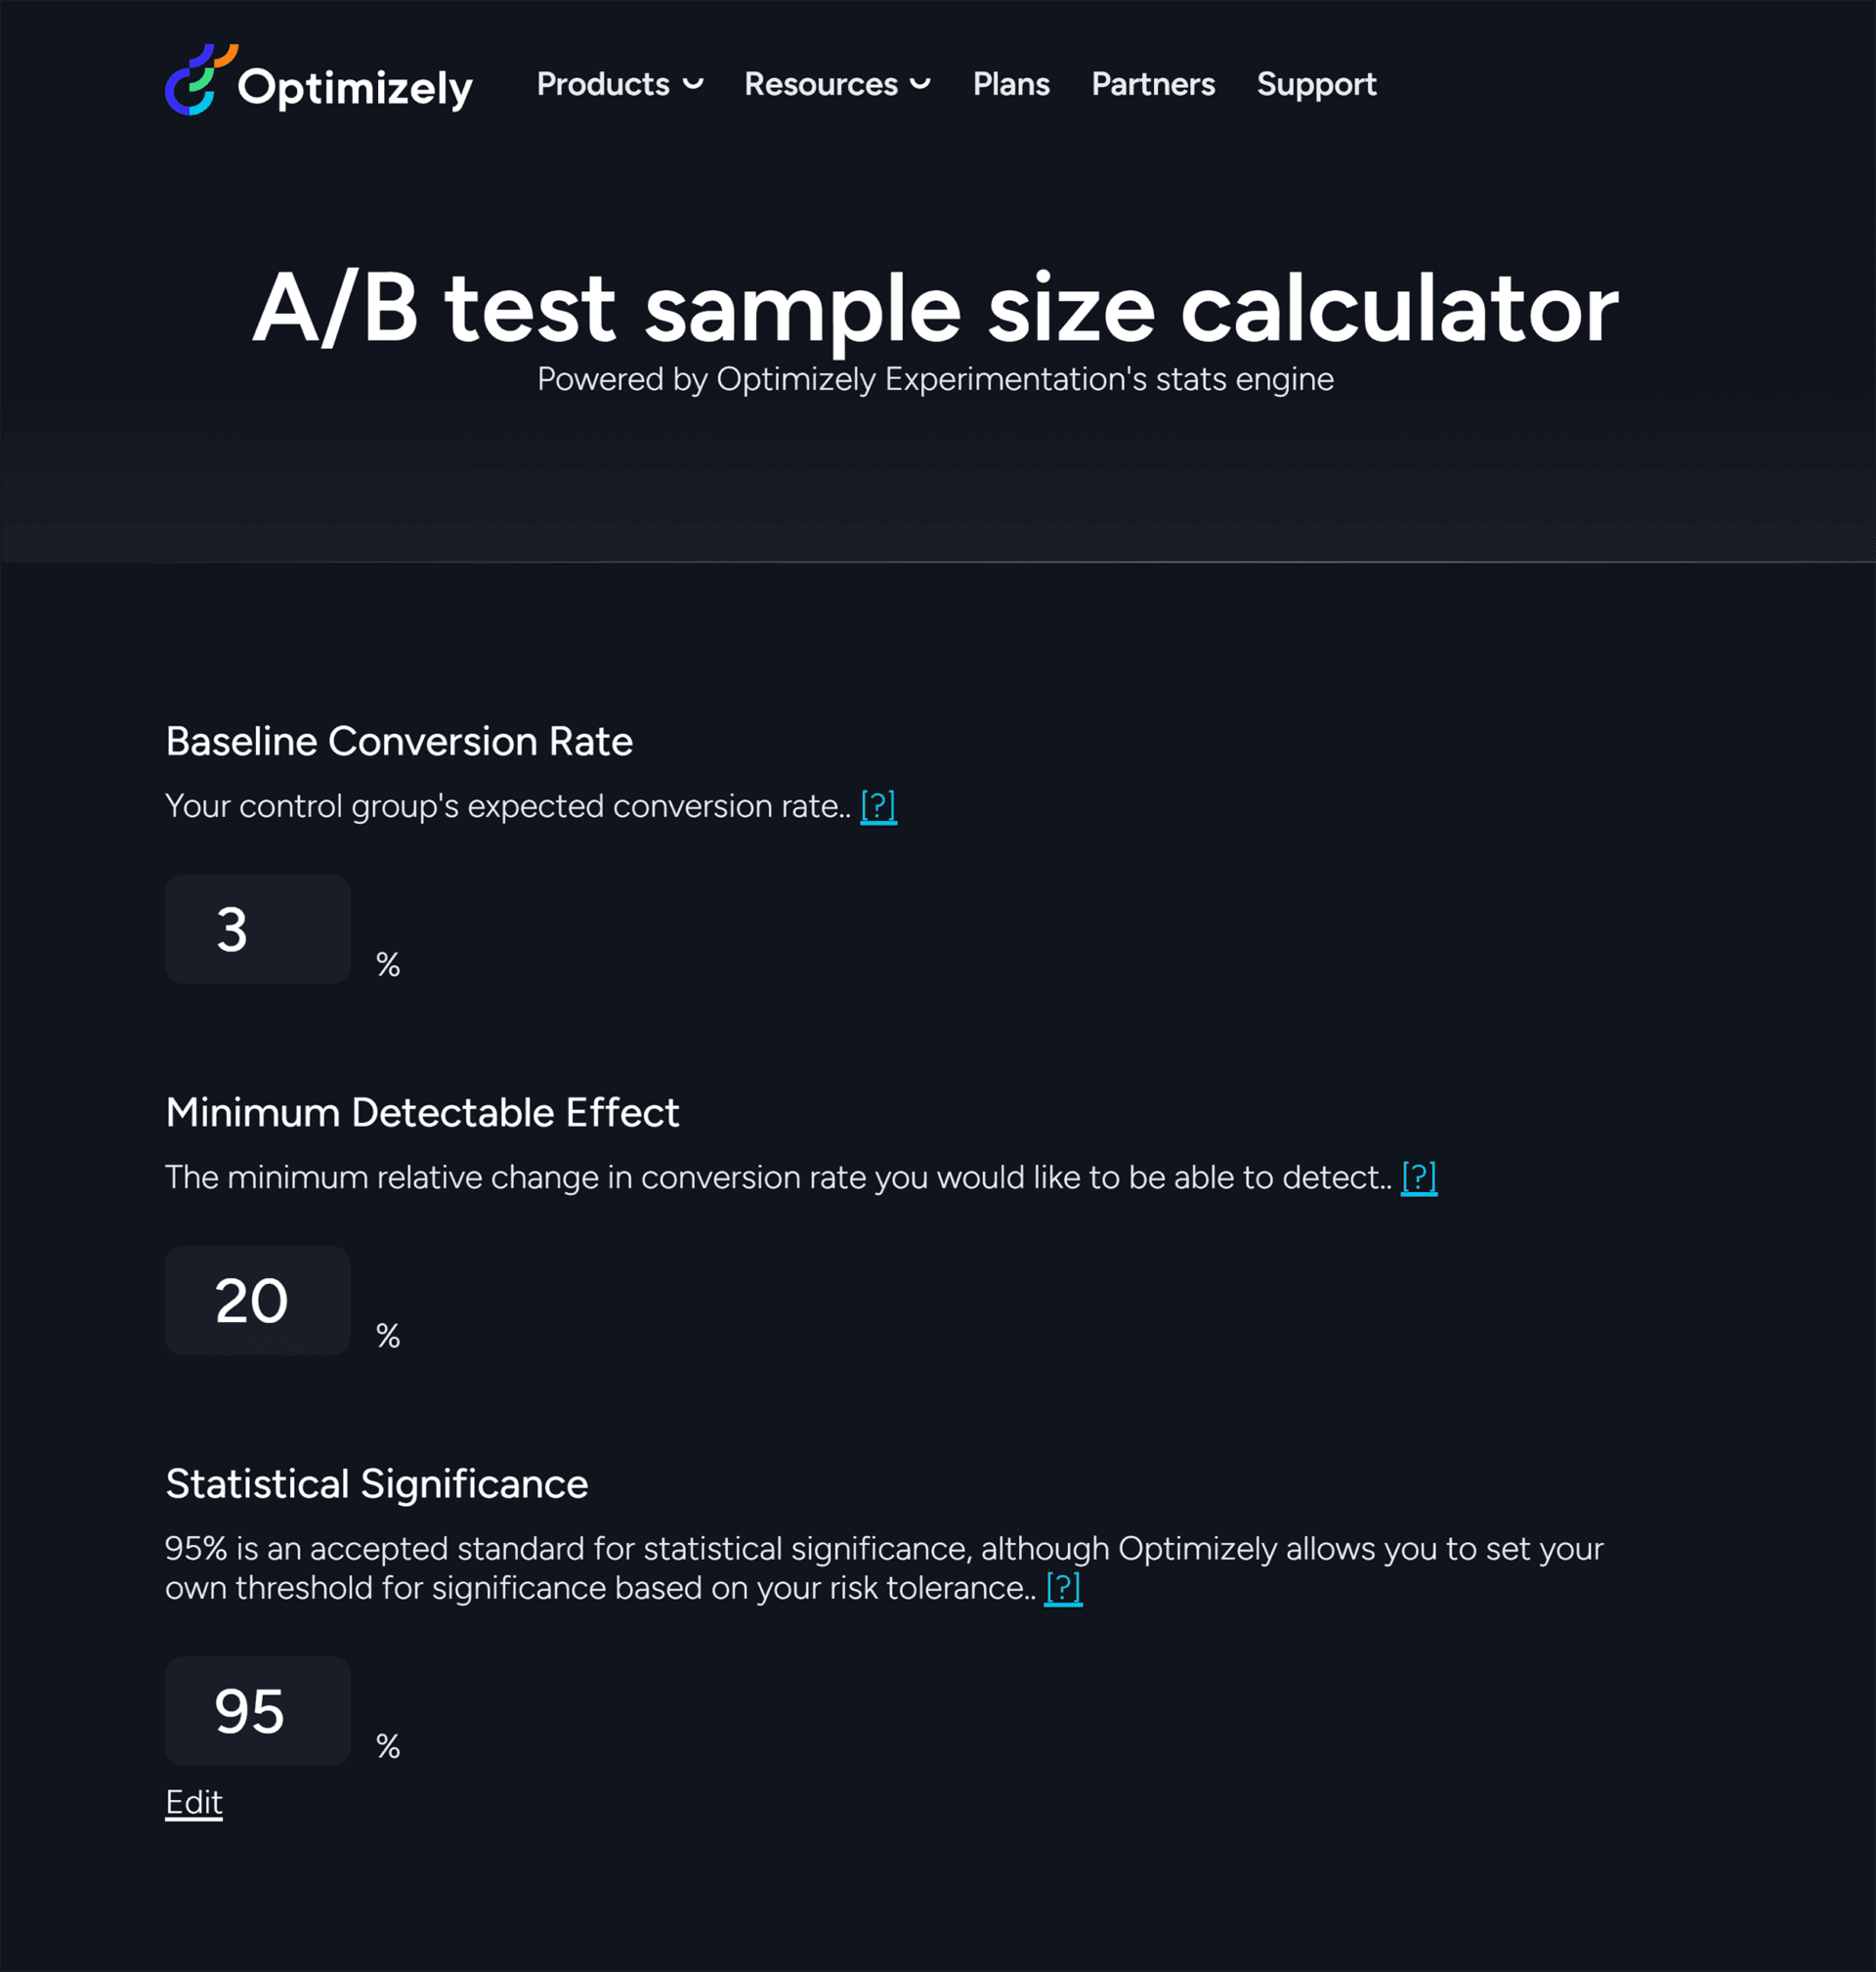Click the Minimum Detectable Effect field
The height and width of the screenshot is (1972, 1876).
click(x=257, y=1300)
